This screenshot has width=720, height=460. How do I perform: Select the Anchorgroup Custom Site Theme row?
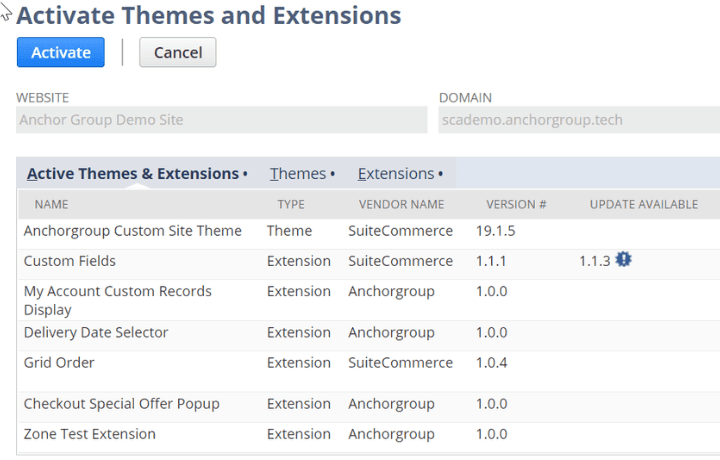tap(133, 231)
